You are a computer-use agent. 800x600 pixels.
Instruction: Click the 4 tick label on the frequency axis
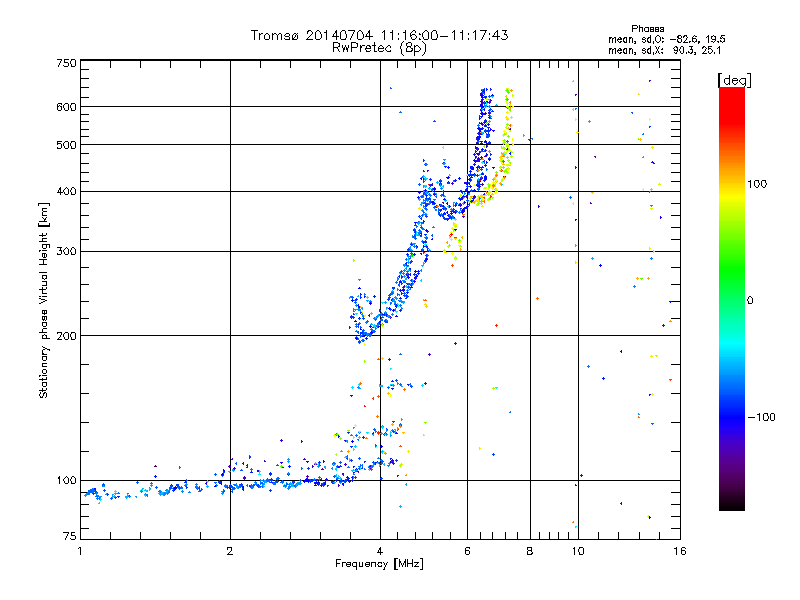pyautogui.click(x=380, y=551)
